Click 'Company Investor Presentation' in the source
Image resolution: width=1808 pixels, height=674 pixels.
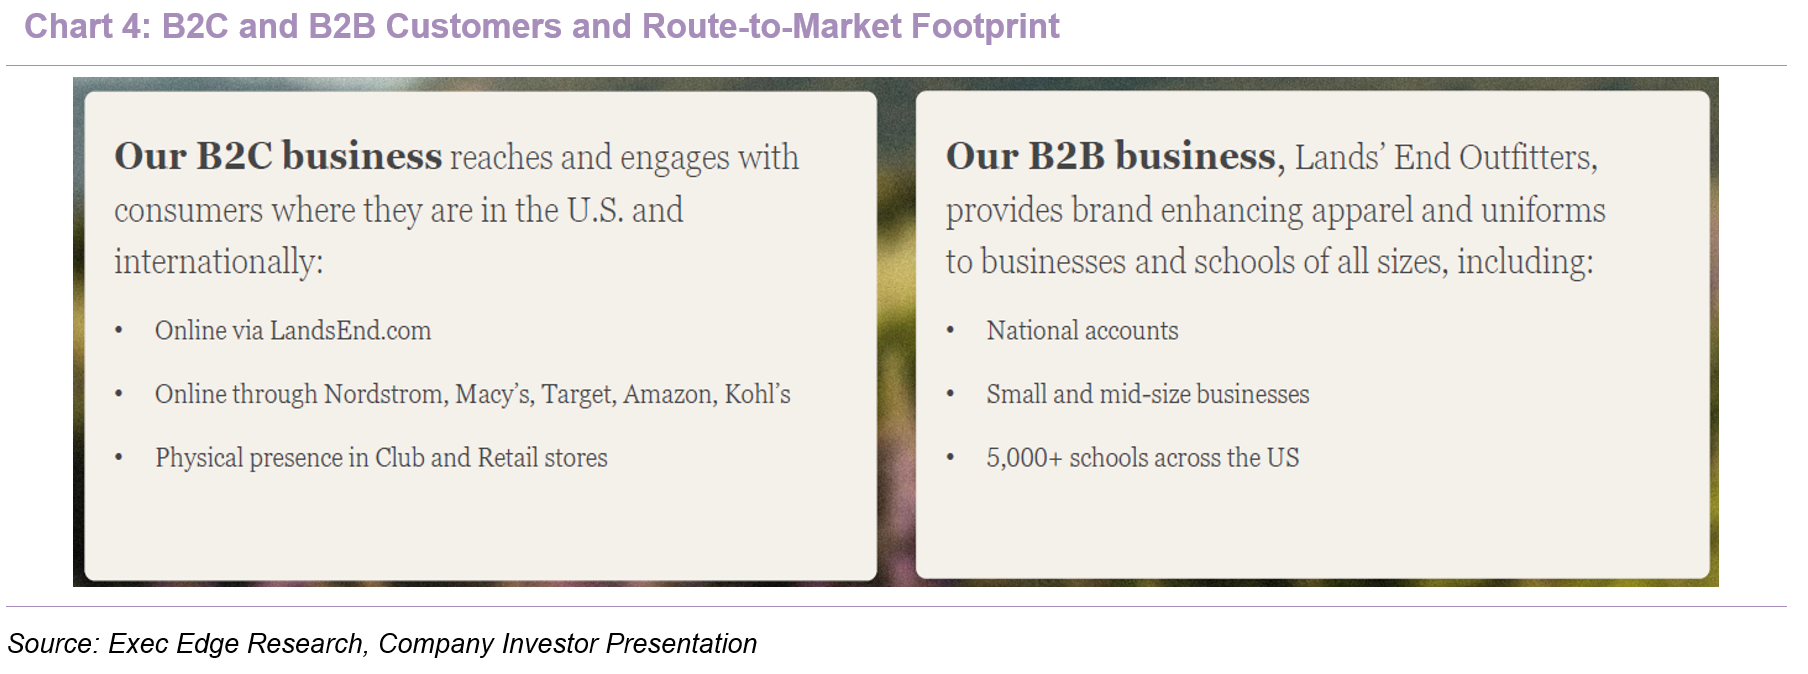[567, 644]
